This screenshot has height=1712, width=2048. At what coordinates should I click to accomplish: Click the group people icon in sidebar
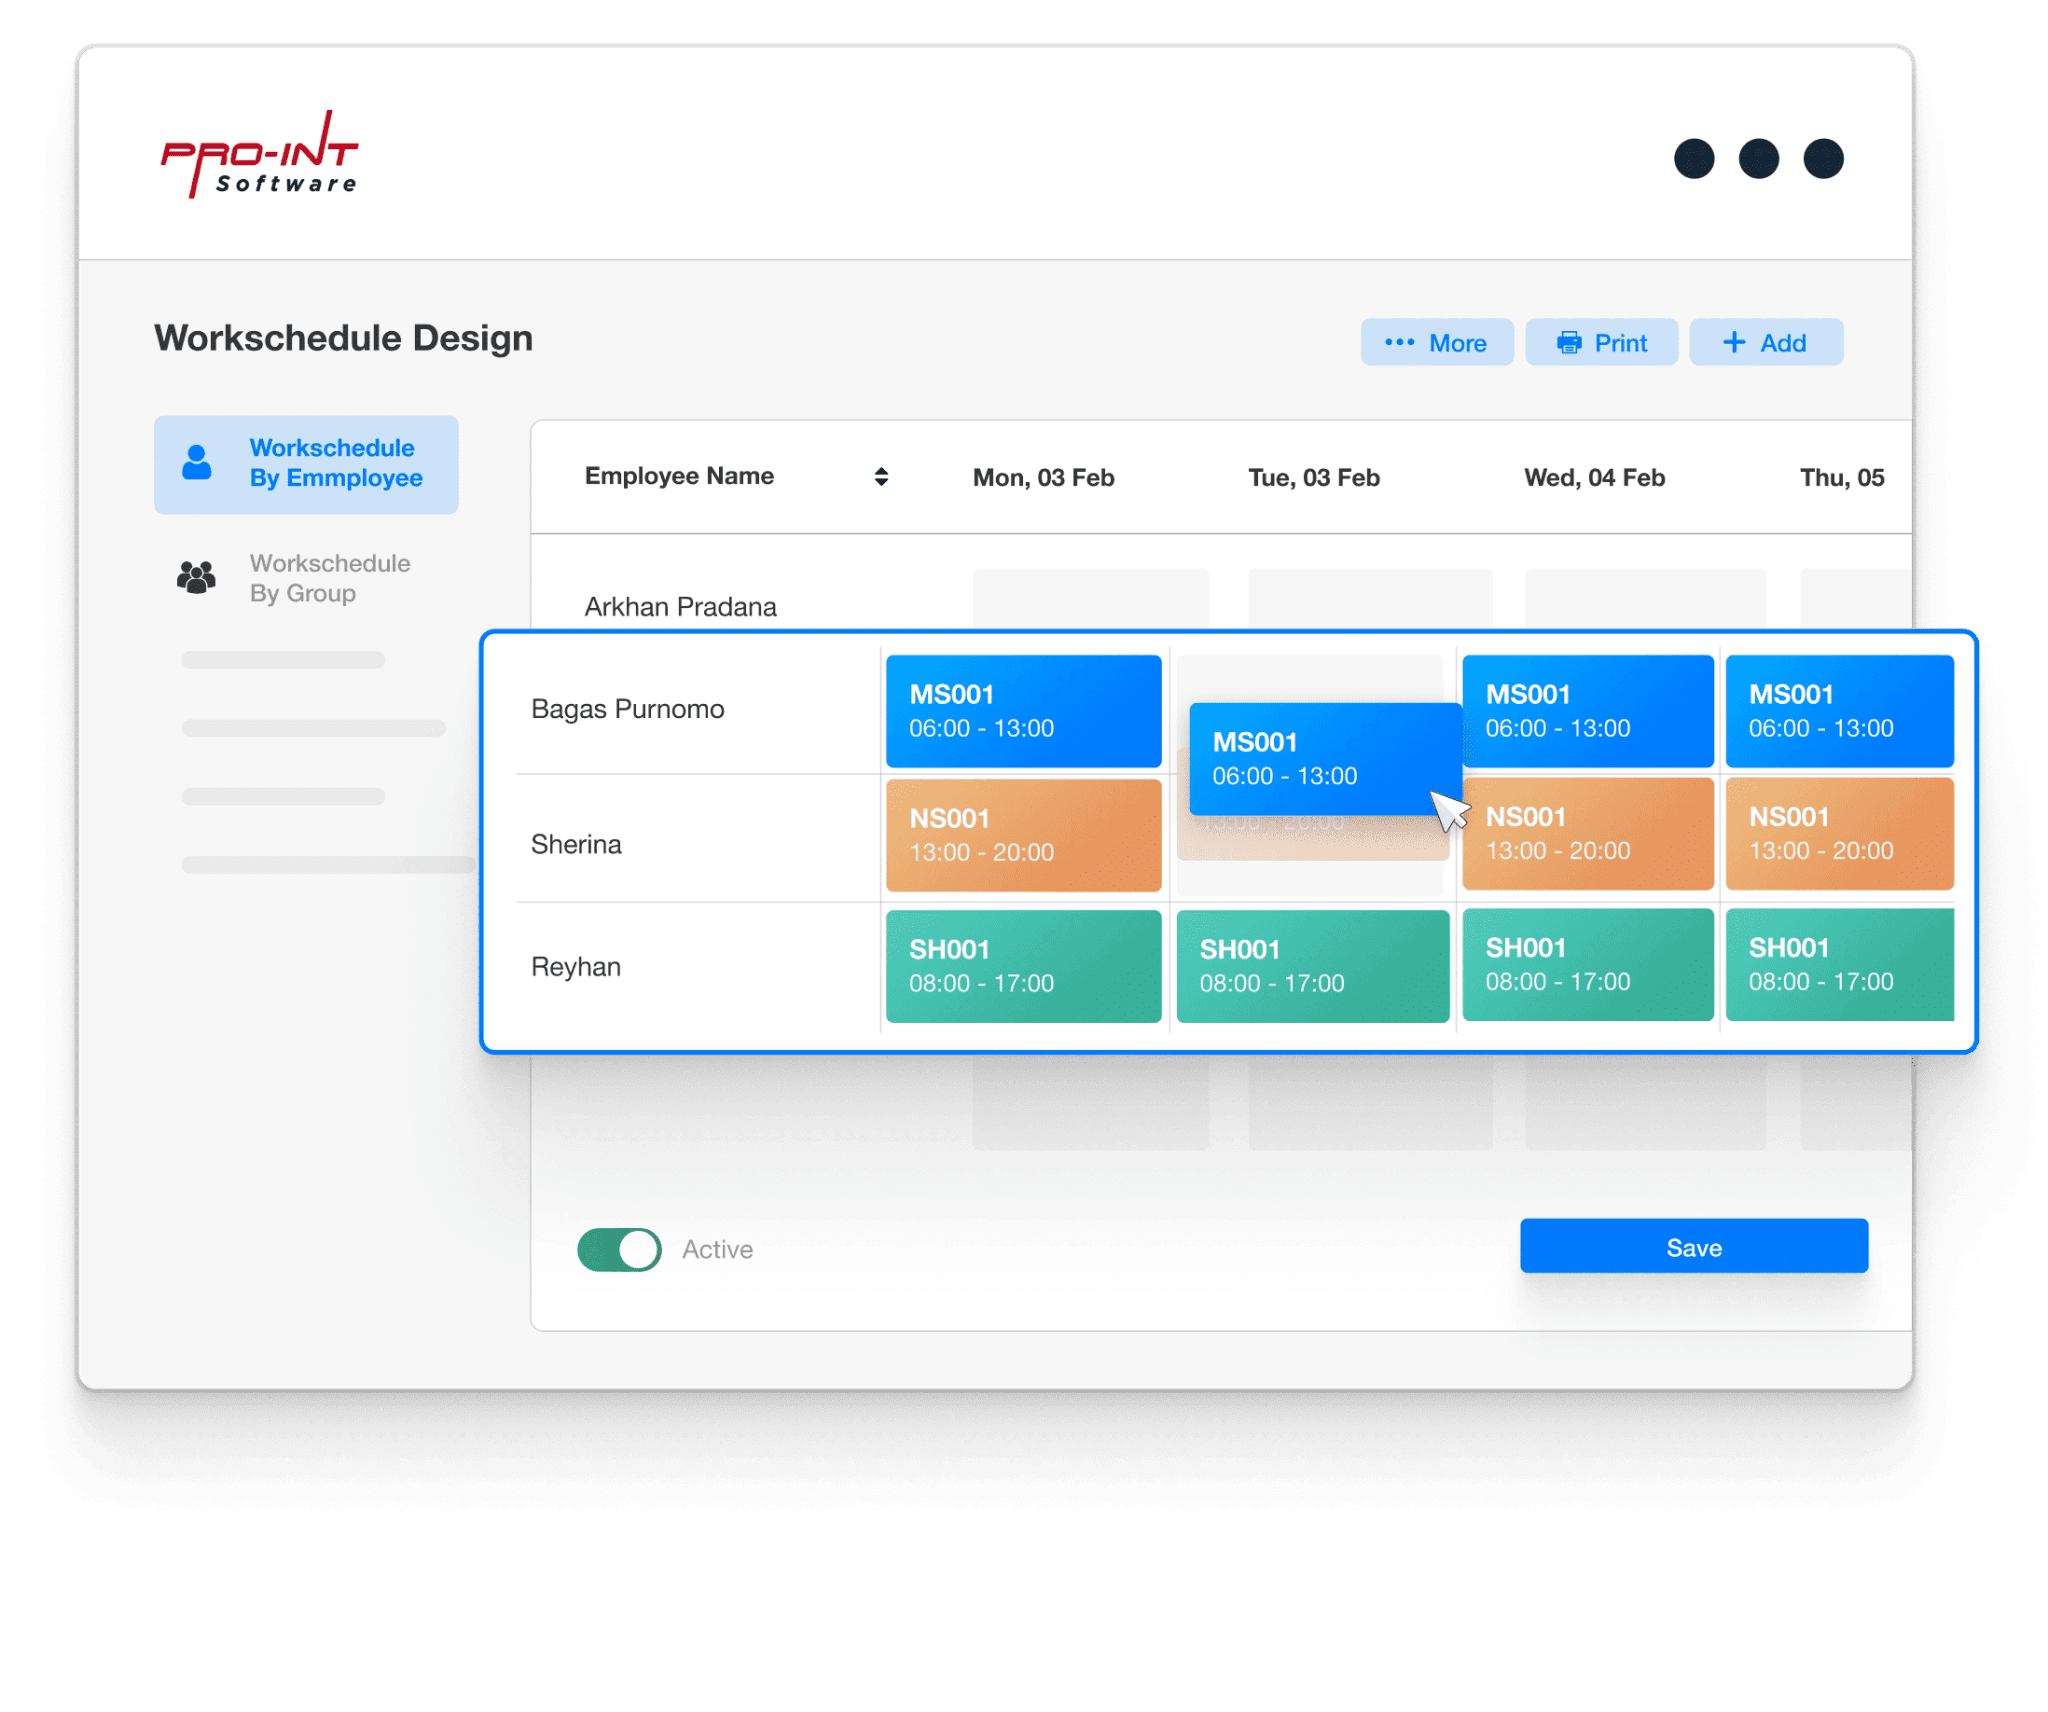[197, 577]
